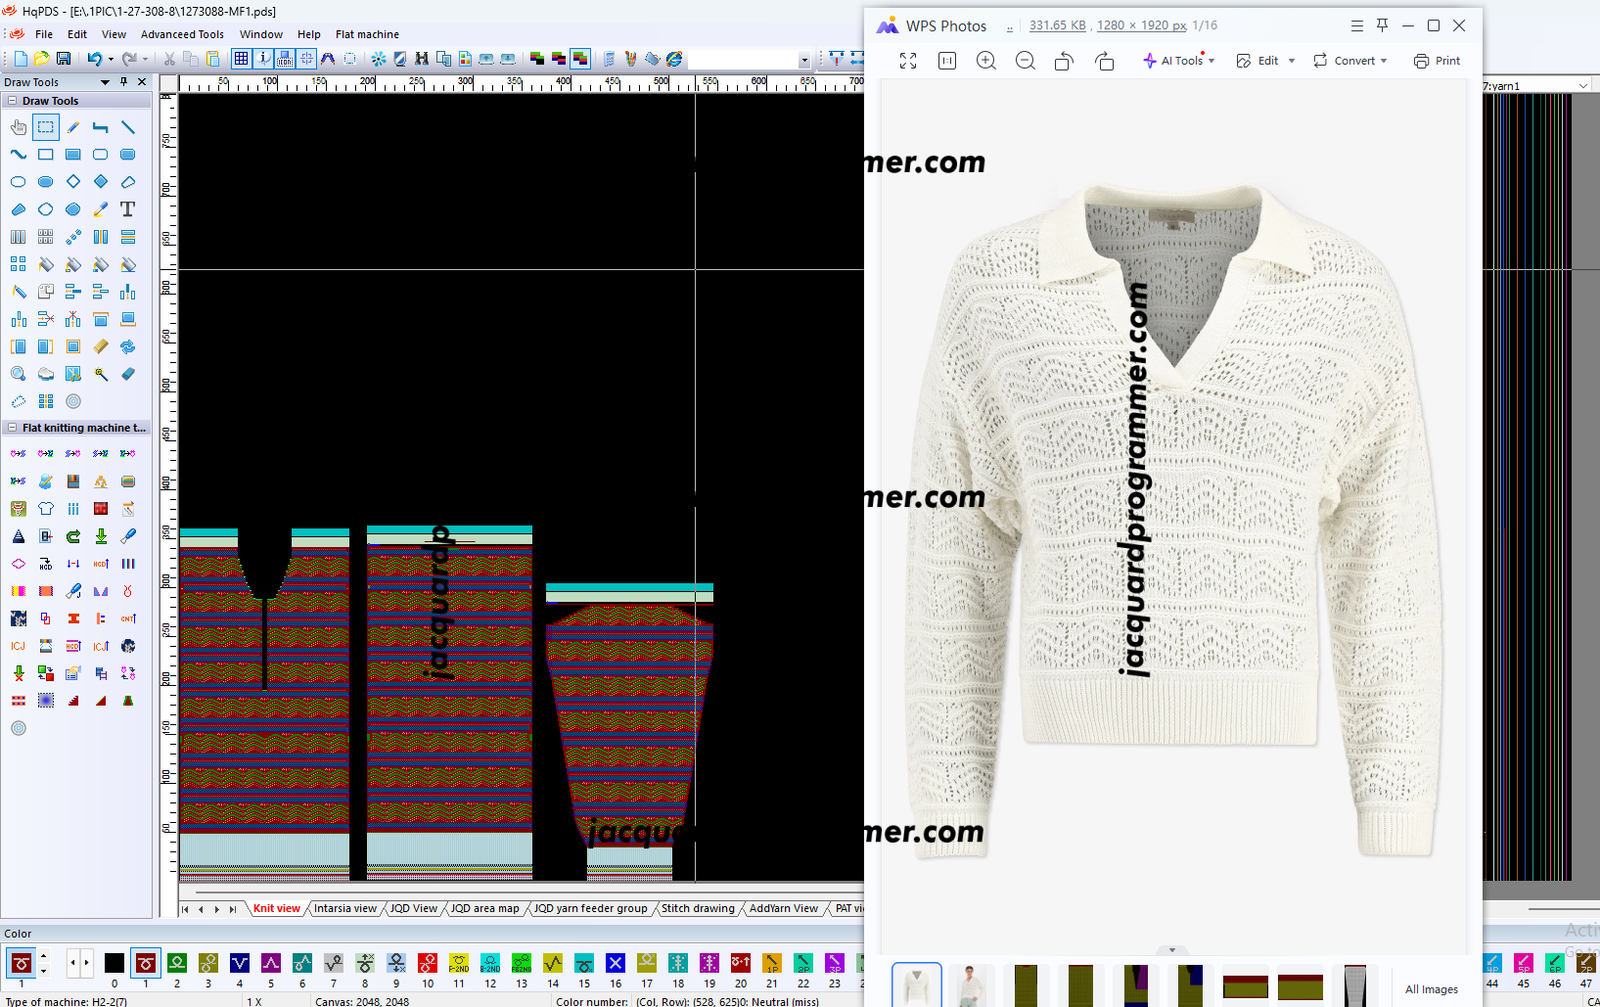Select color swatch number 16
The height and width of the screenshot is (1007, 1600).
pyautogui.click(x=615, y=963)
